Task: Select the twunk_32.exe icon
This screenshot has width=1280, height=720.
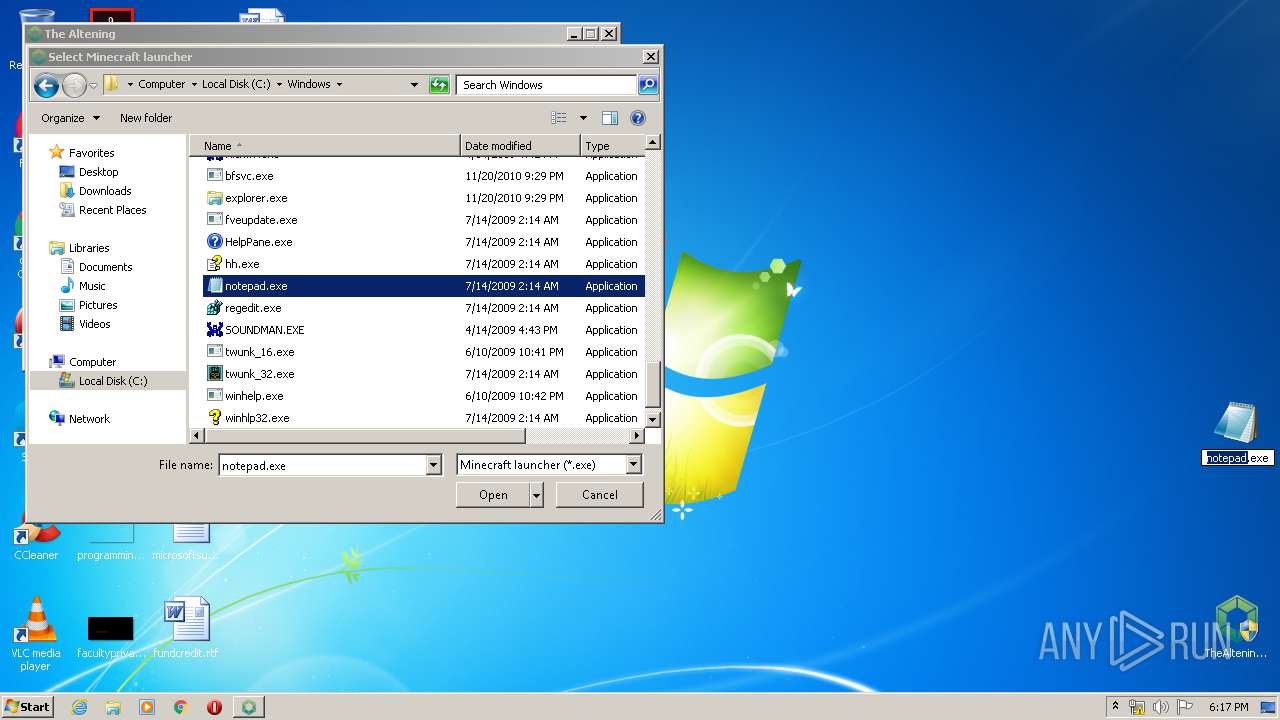Action: click(214, 373)
